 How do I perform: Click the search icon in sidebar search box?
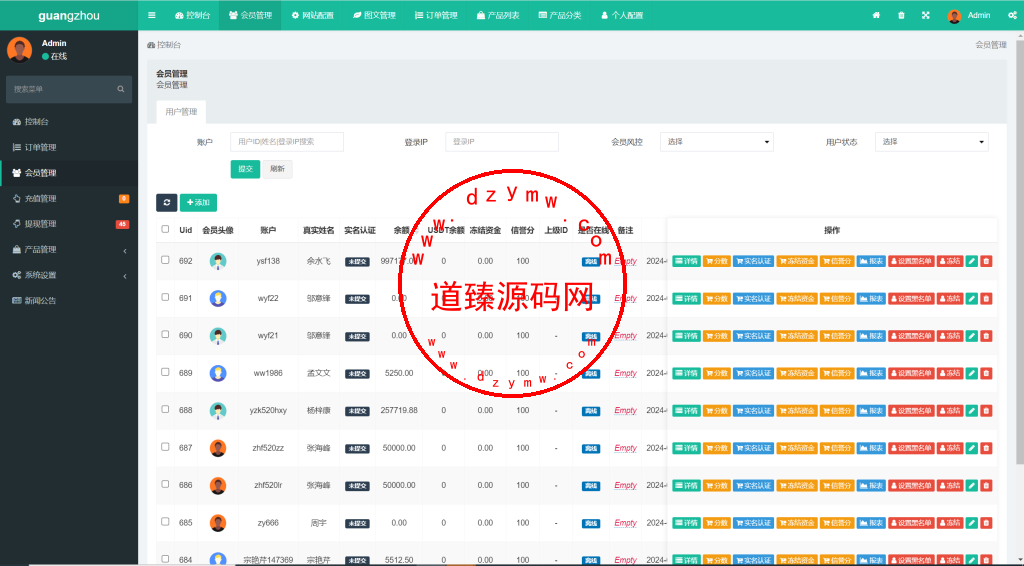point(121,89)
